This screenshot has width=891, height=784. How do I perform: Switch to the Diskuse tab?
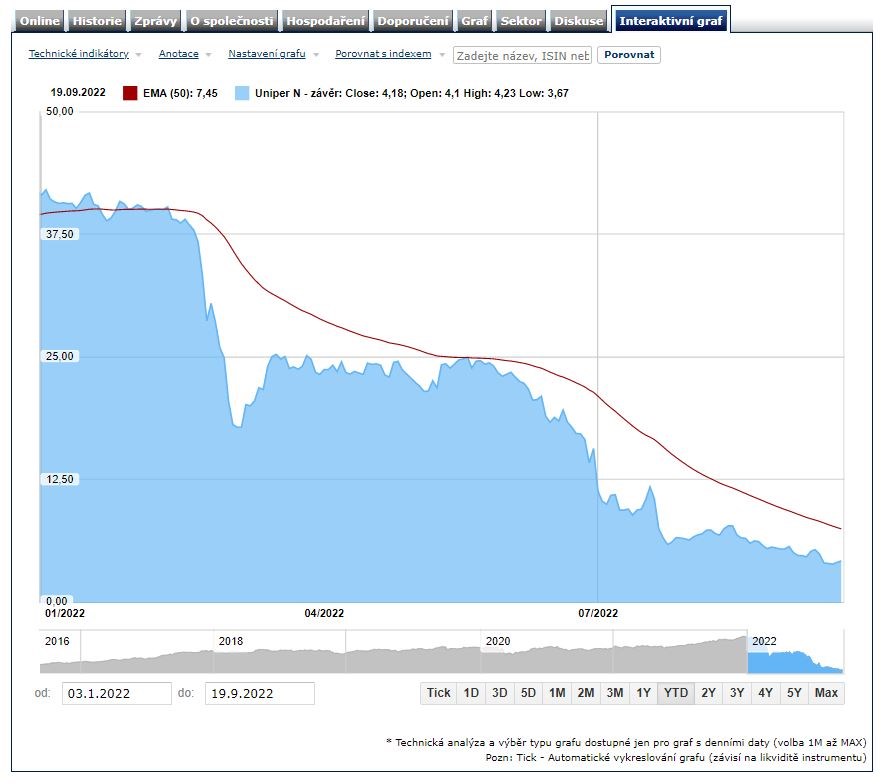coord(579,21)
